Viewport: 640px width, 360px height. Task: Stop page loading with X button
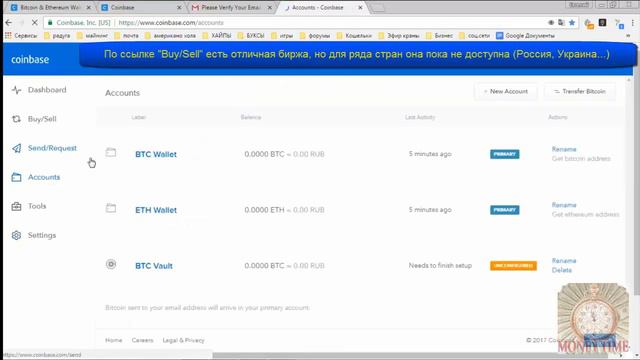pos(34,22)
